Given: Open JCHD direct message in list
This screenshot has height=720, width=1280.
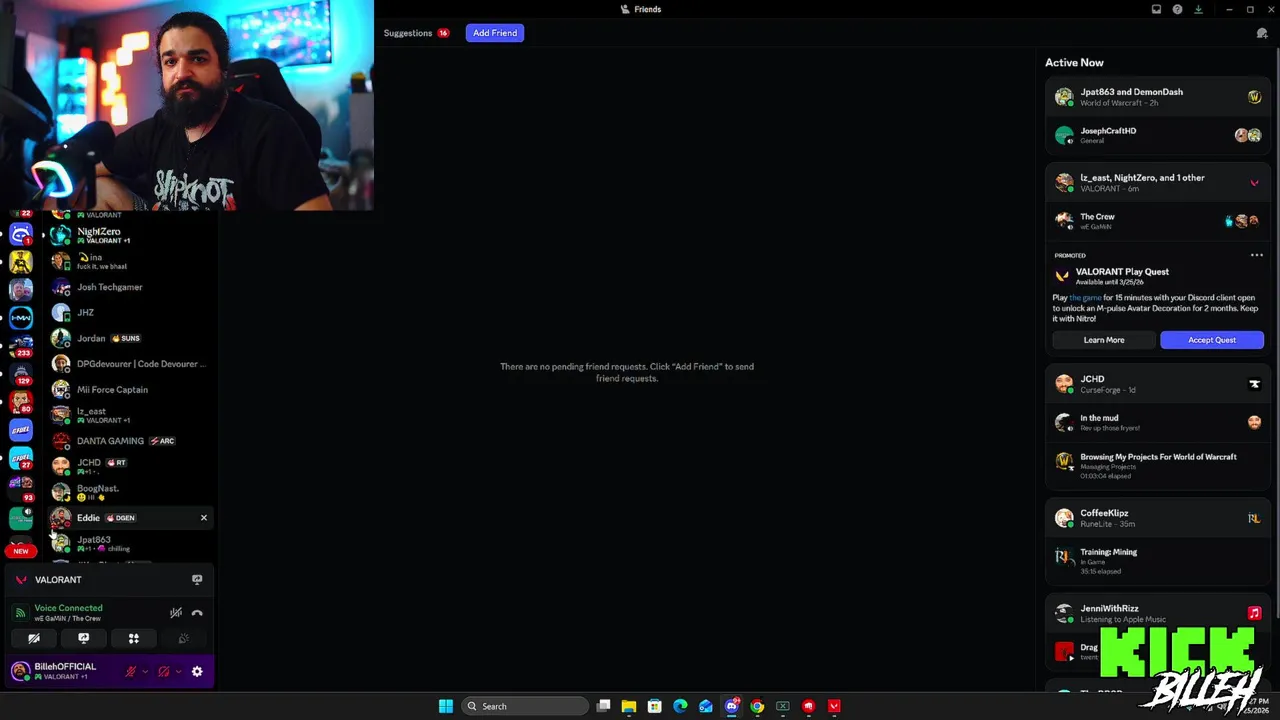Looking at the screenshot, I should [130, 466].
